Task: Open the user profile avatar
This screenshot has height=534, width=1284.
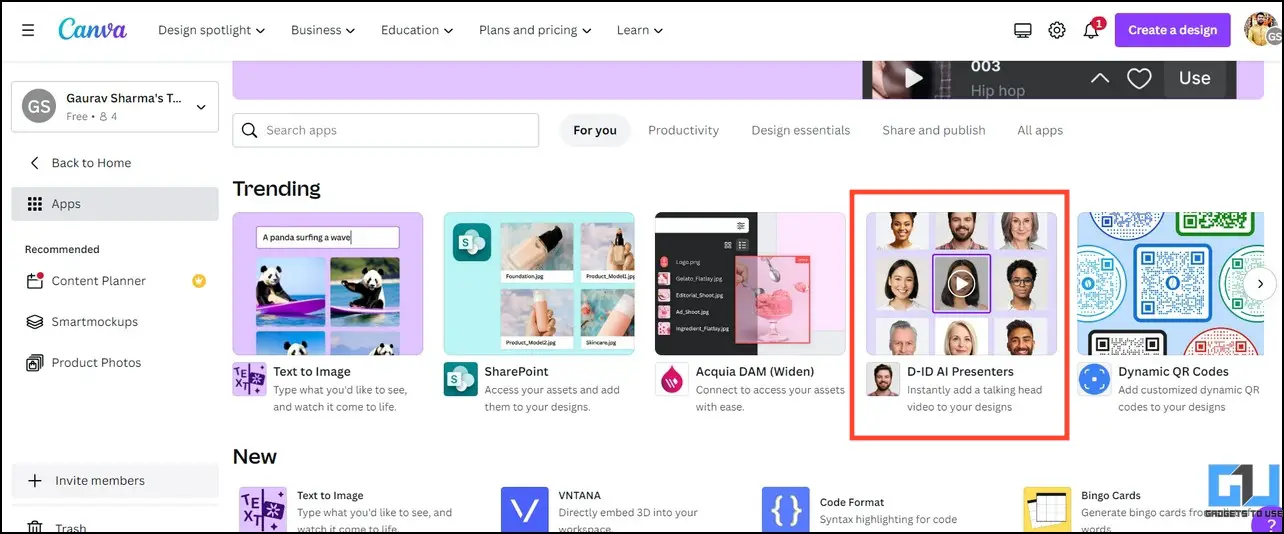Action: [x=1262, y=30]
